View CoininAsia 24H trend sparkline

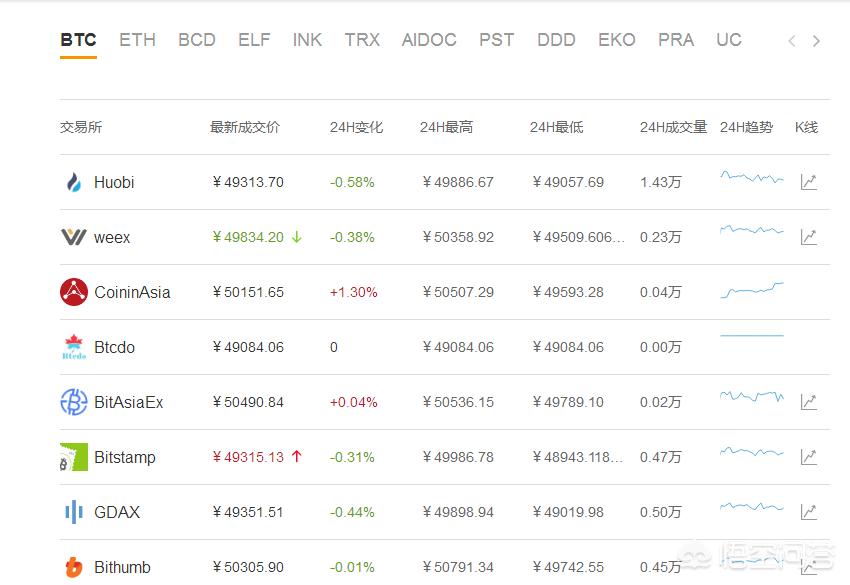click(x=751, y=291)
